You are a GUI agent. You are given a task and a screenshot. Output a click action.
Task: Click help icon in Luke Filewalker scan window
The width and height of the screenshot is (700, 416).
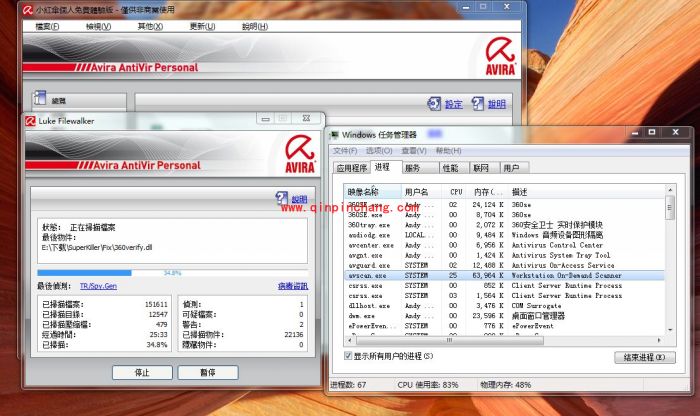(x=282, y=198)
